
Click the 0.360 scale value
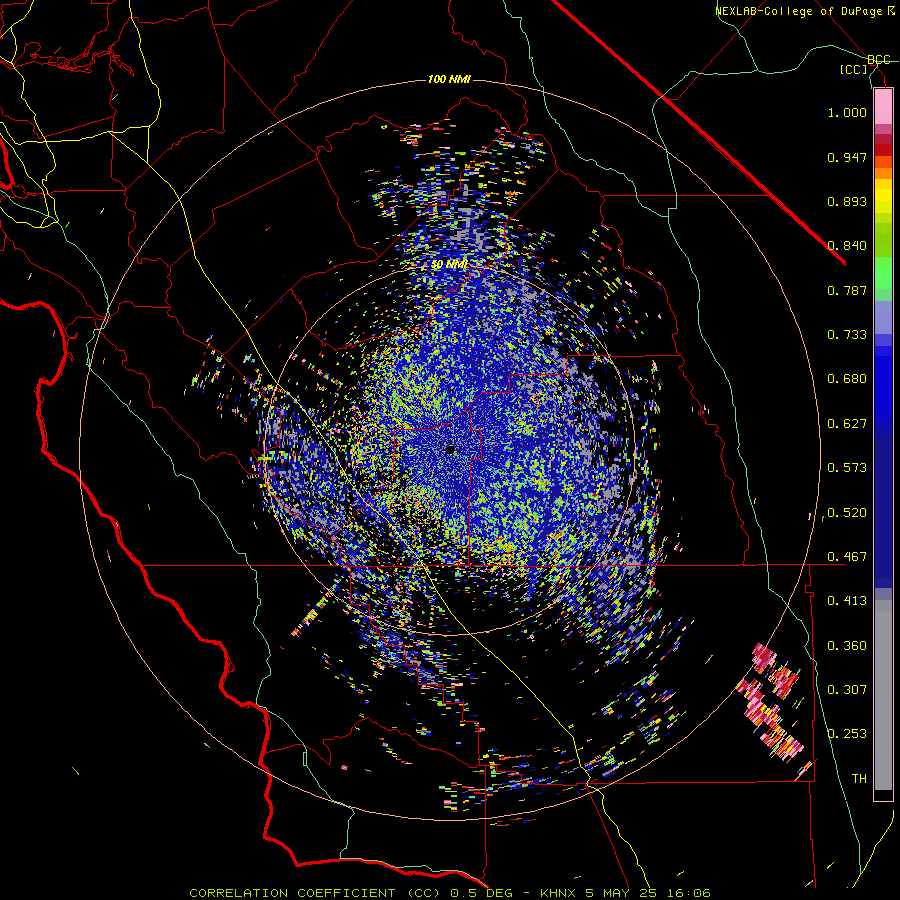(847, 646)
